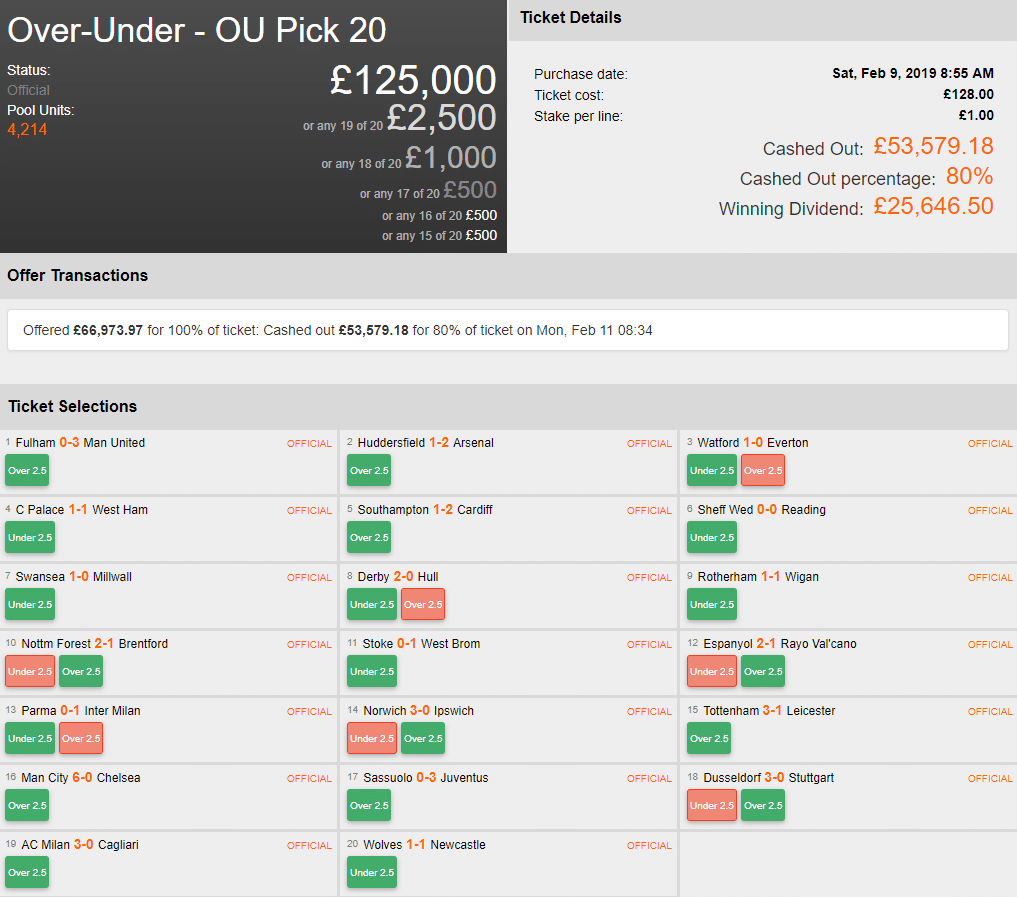Image resolution: width=1017 pixels, height=897 pixels.
Task: Click green Under 2.5 badge for Parma match
Action: coord(30,738)
